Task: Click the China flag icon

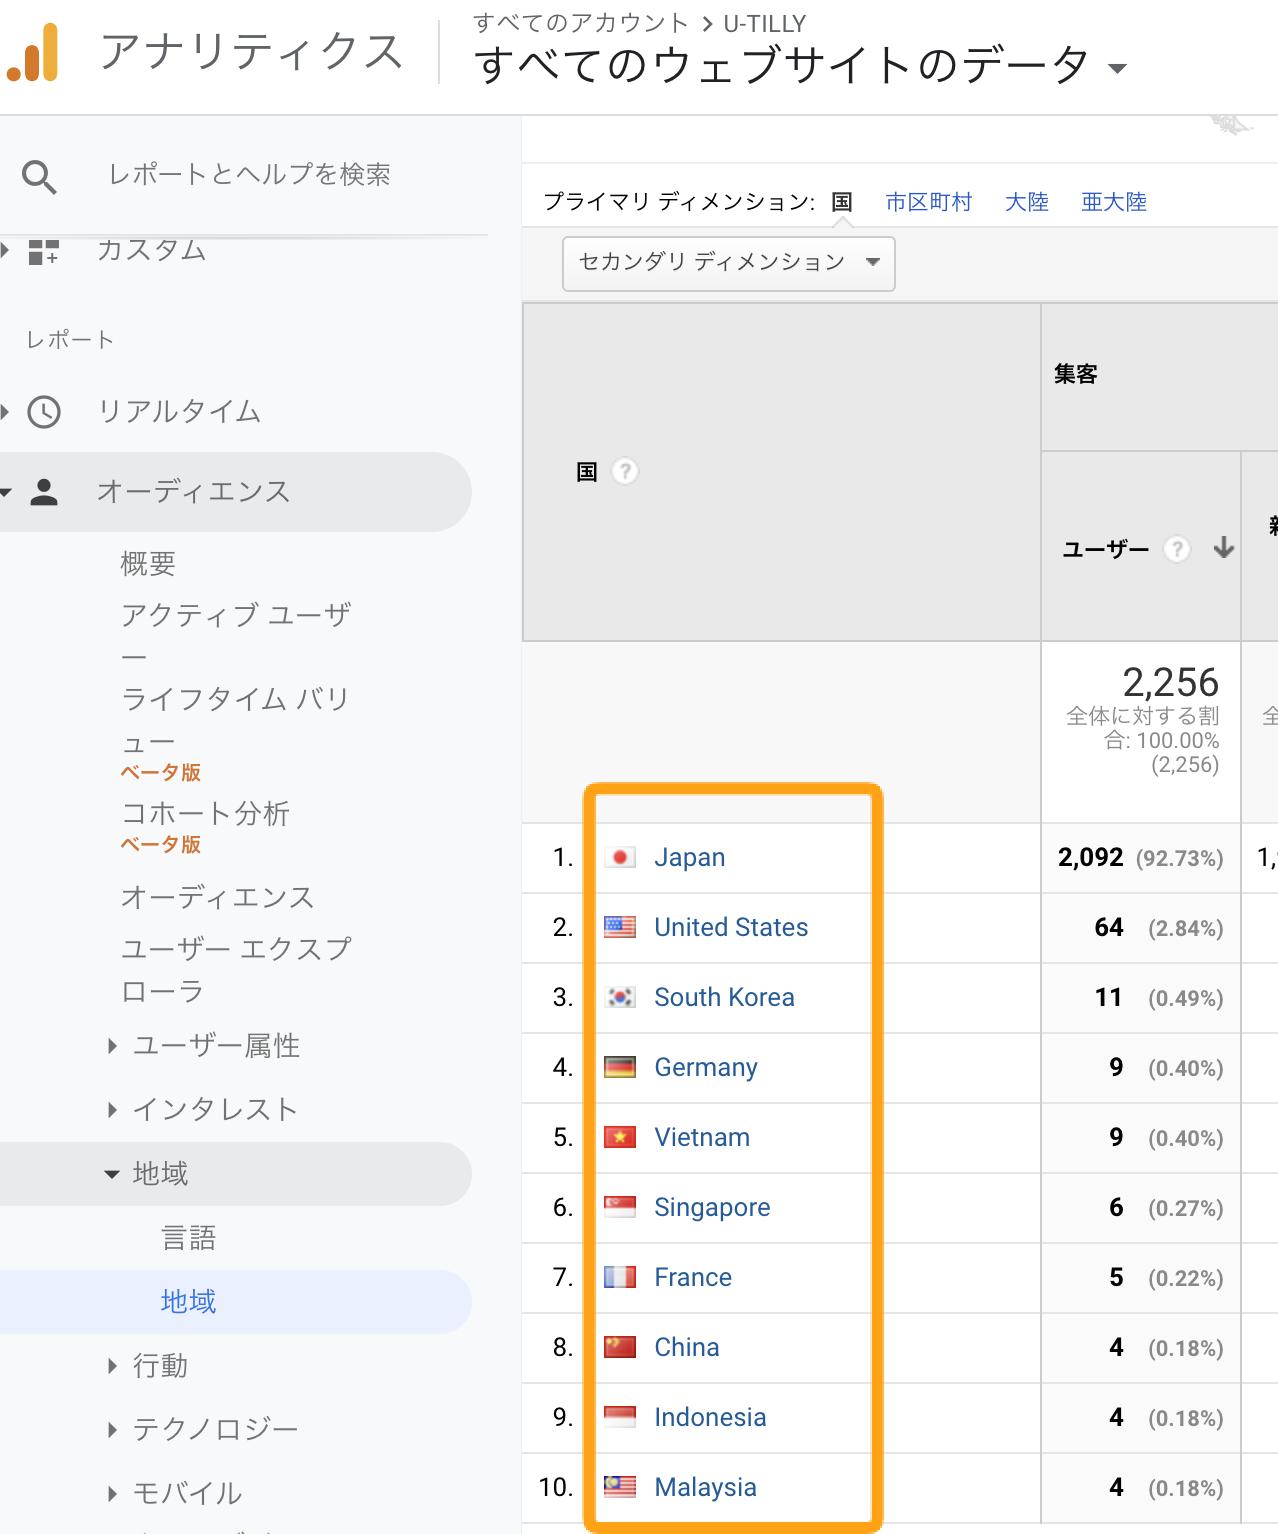Action: click(x=620, y=1347)
